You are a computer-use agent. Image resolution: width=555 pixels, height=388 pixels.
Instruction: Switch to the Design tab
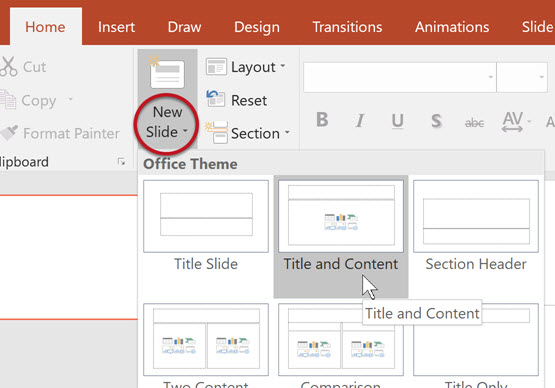point(257,27)
